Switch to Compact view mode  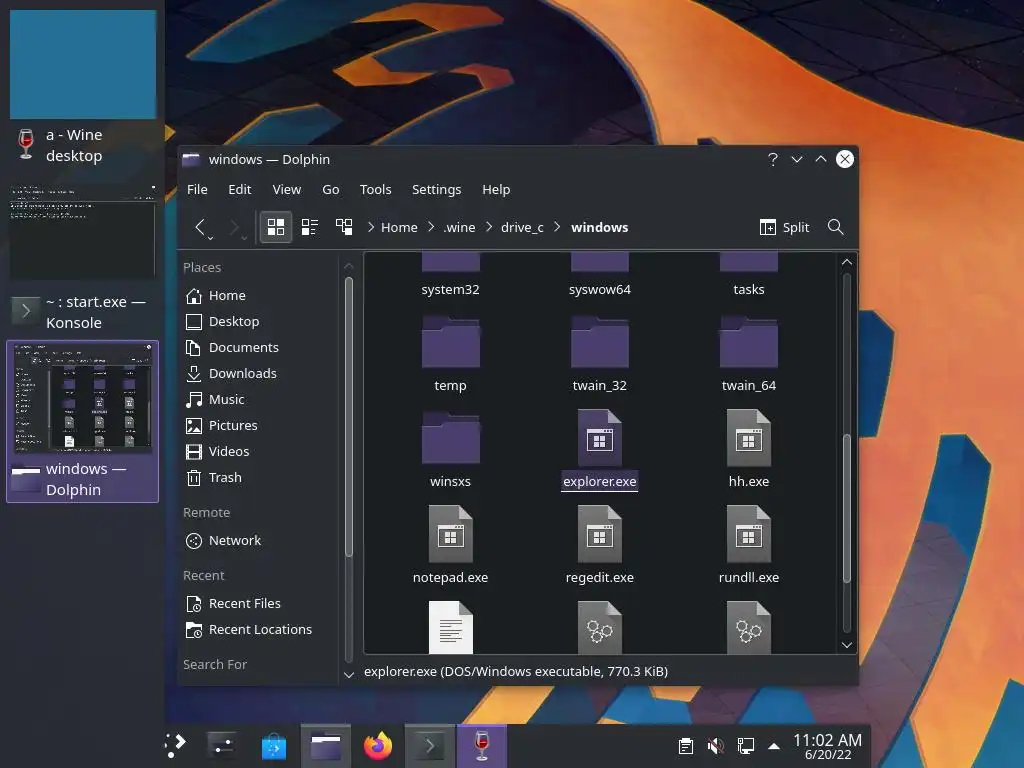coord(310,227)
